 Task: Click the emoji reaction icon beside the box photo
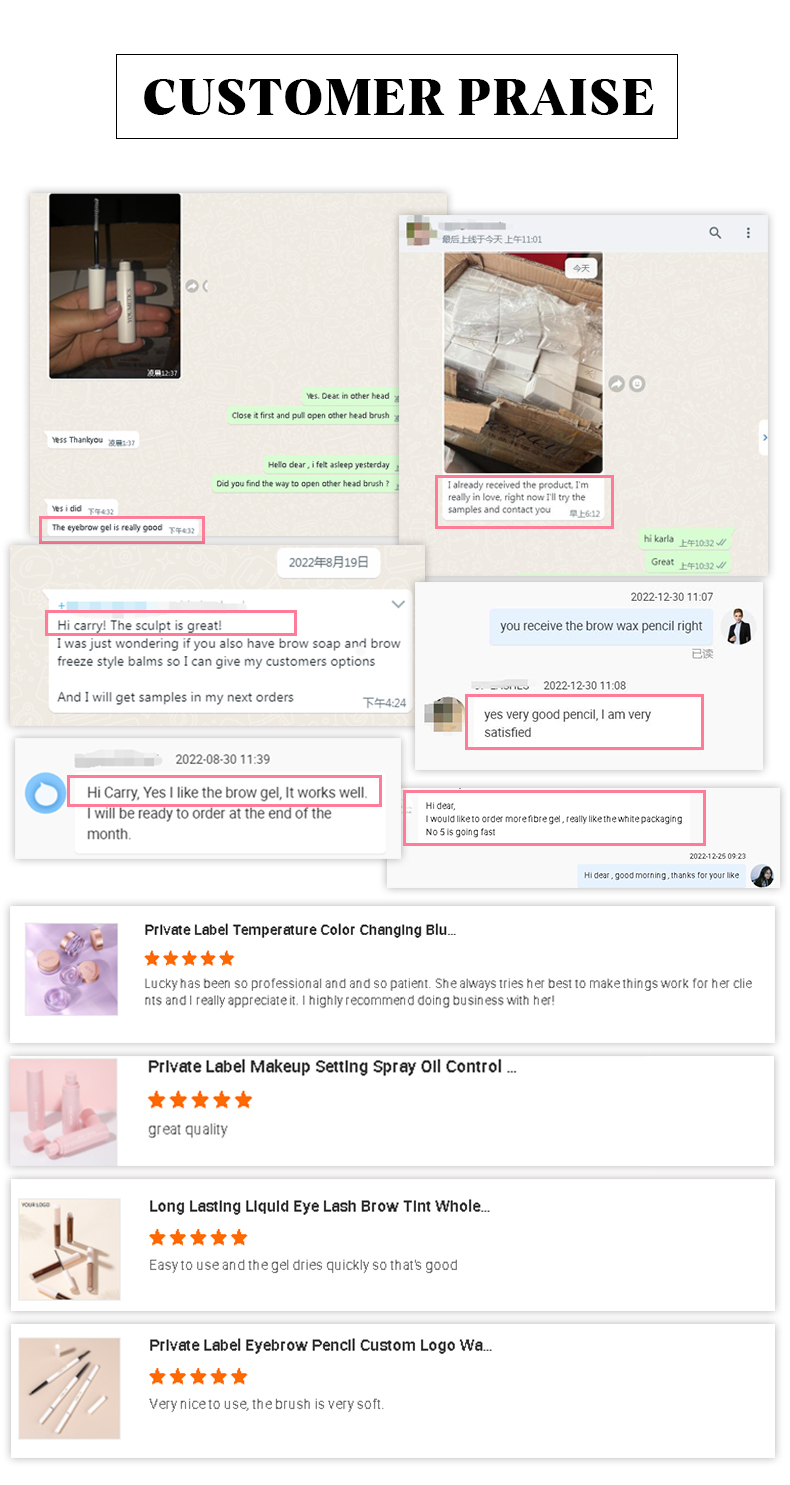[637, 383]
